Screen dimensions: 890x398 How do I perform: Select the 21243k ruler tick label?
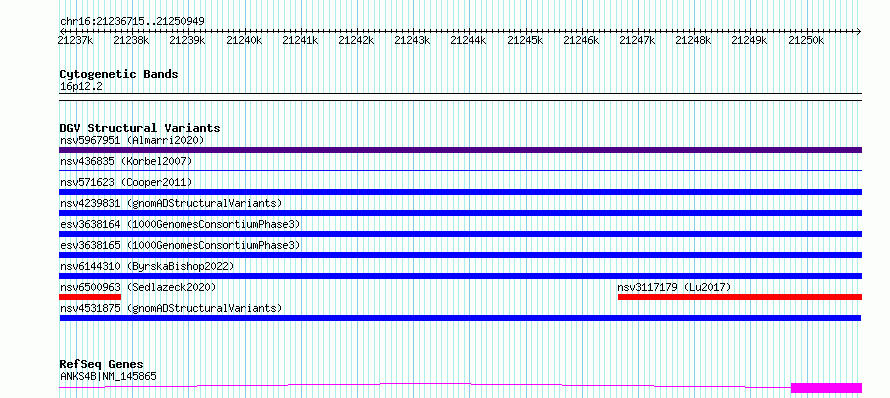tap(413, 40)
